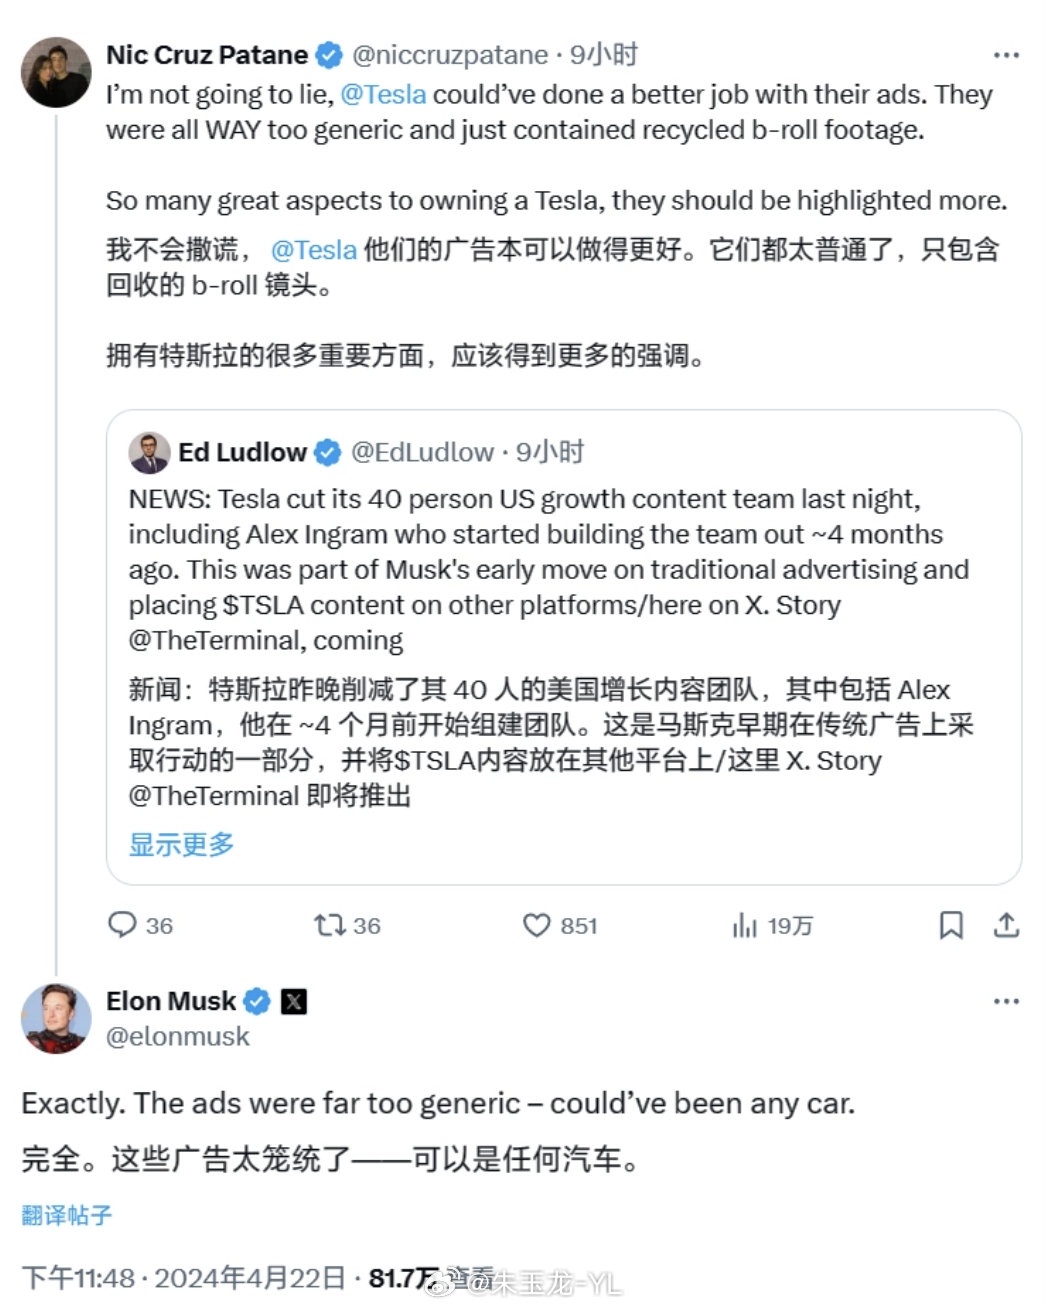Open Nic Cruz Patane's profile picture
Screen dimensions: 1048x1308
56,72
